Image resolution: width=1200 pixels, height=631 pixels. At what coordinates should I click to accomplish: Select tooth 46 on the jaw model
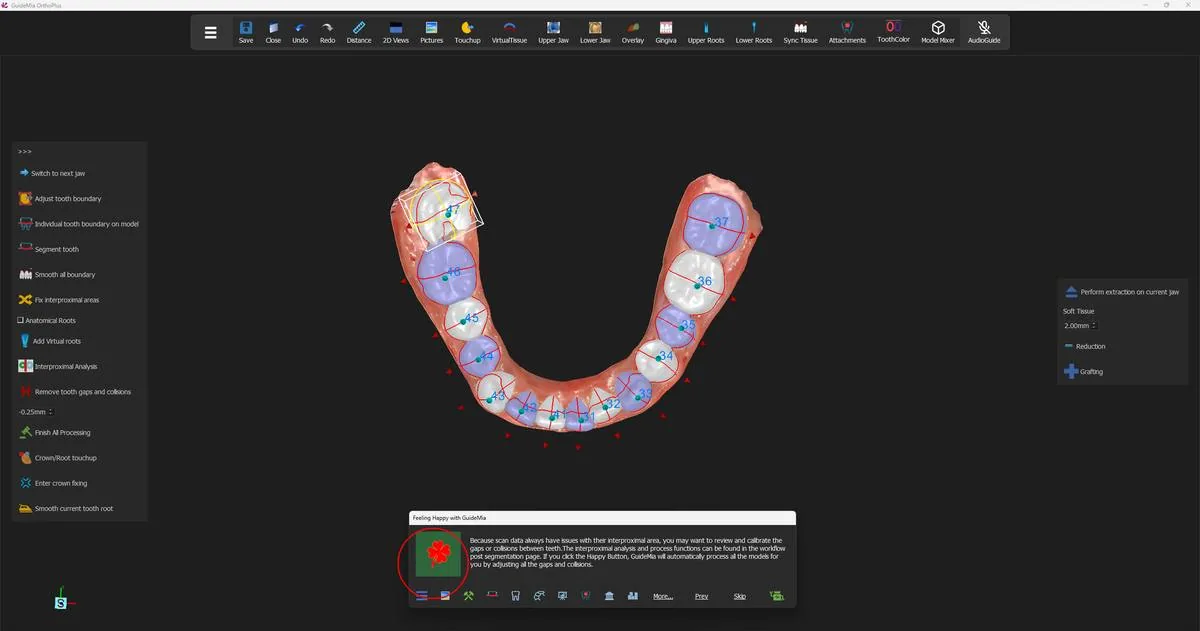pos(449,272)
